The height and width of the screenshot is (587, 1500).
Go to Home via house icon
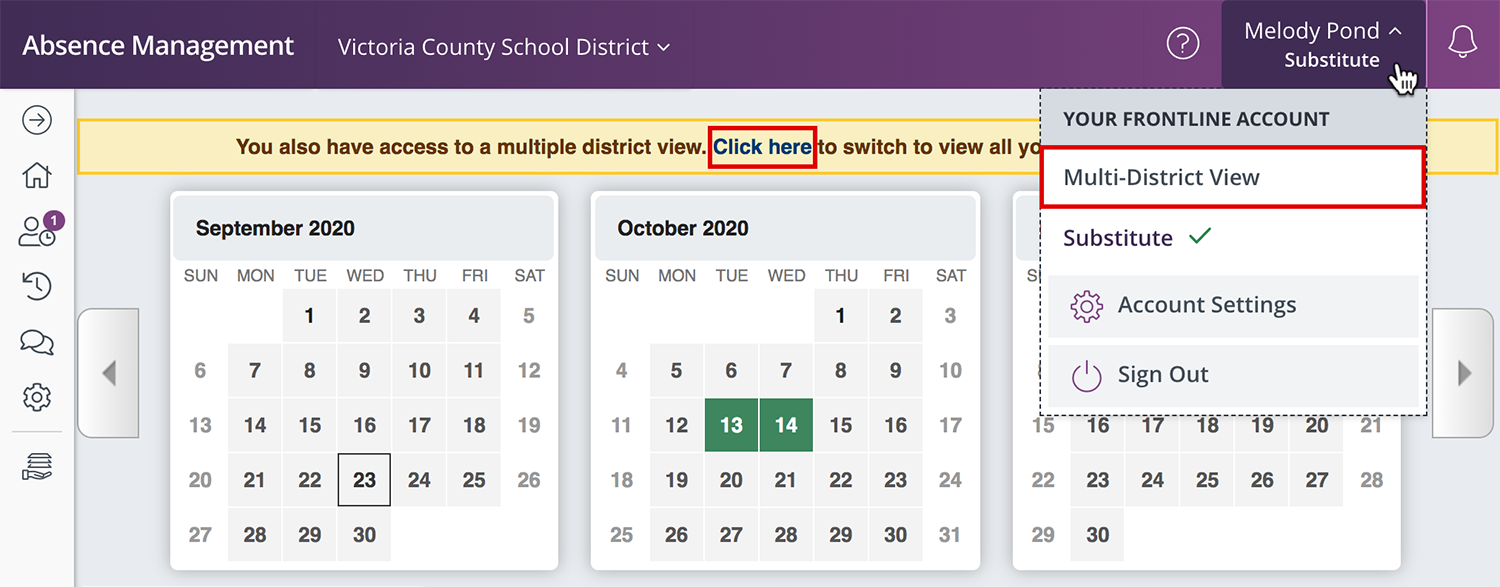pos(37,175)
